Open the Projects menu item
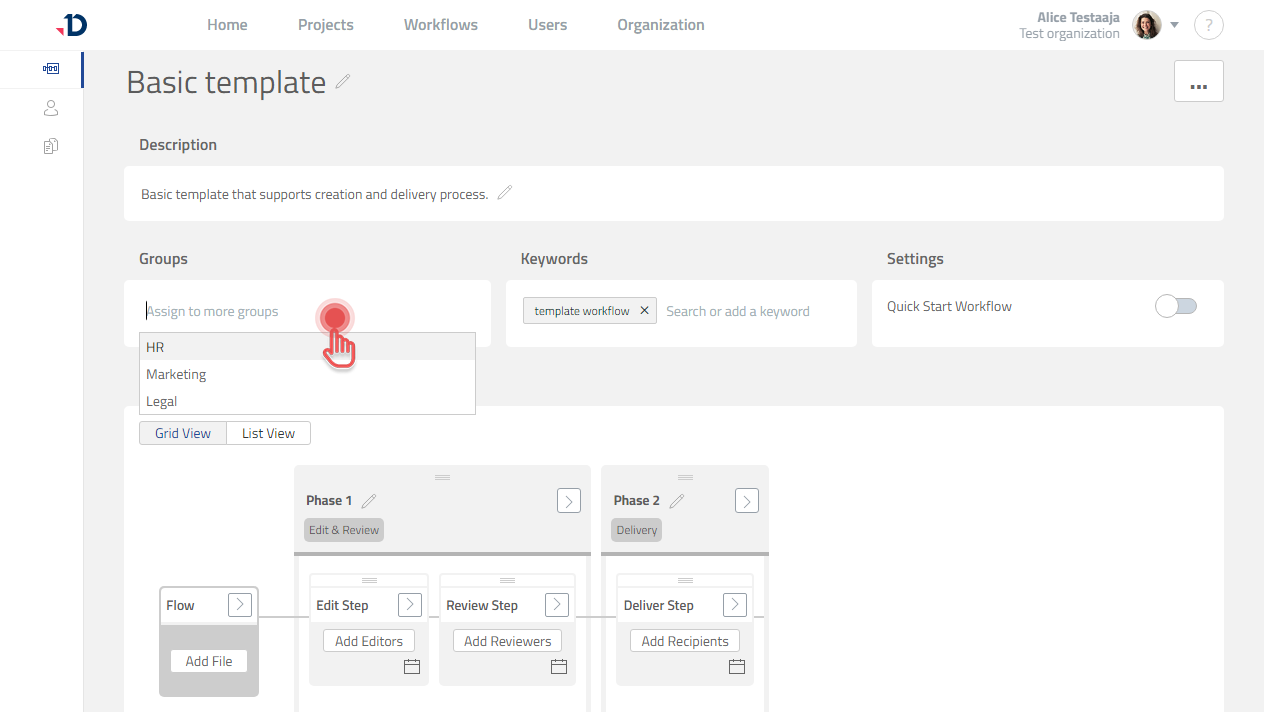1264x712 pixels. tap(325, 24)
